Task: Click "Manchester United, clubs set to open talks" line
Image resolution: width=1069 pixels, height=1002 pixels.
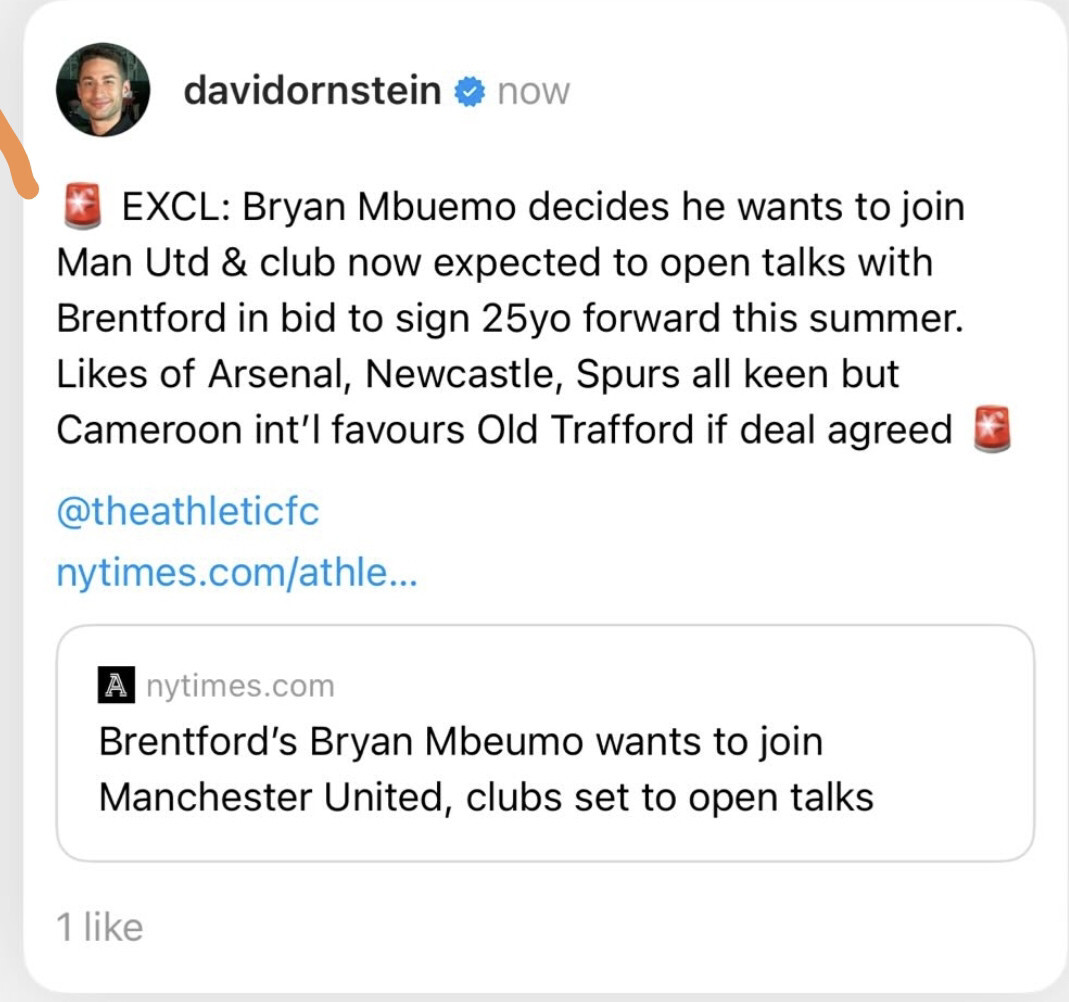Action: click(486, 797)
